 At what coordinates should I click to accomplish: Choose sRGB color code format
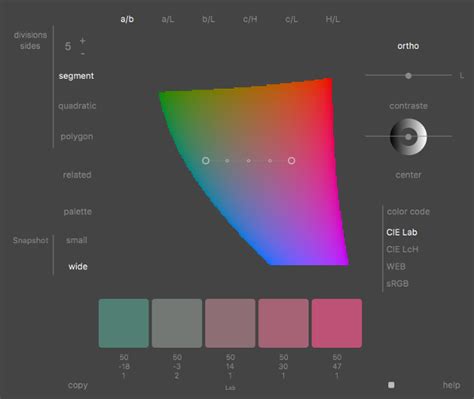click(397, 284)
